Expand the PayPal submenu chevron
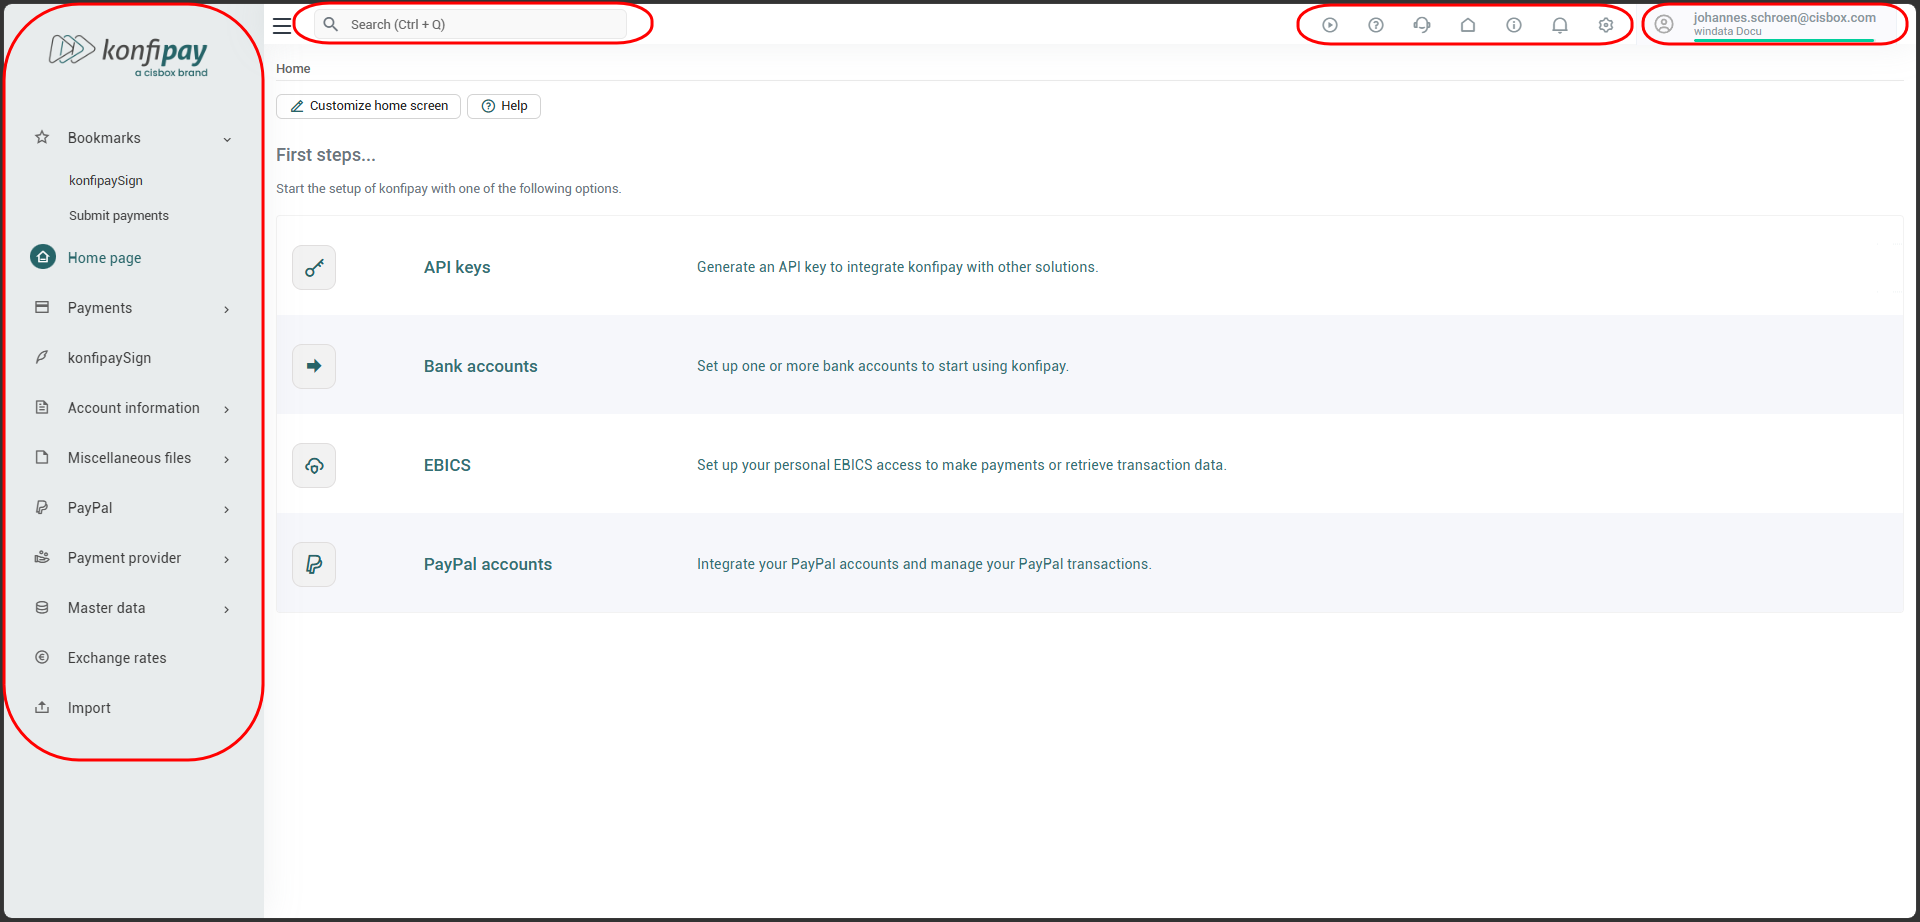 [x=227, y=509]
